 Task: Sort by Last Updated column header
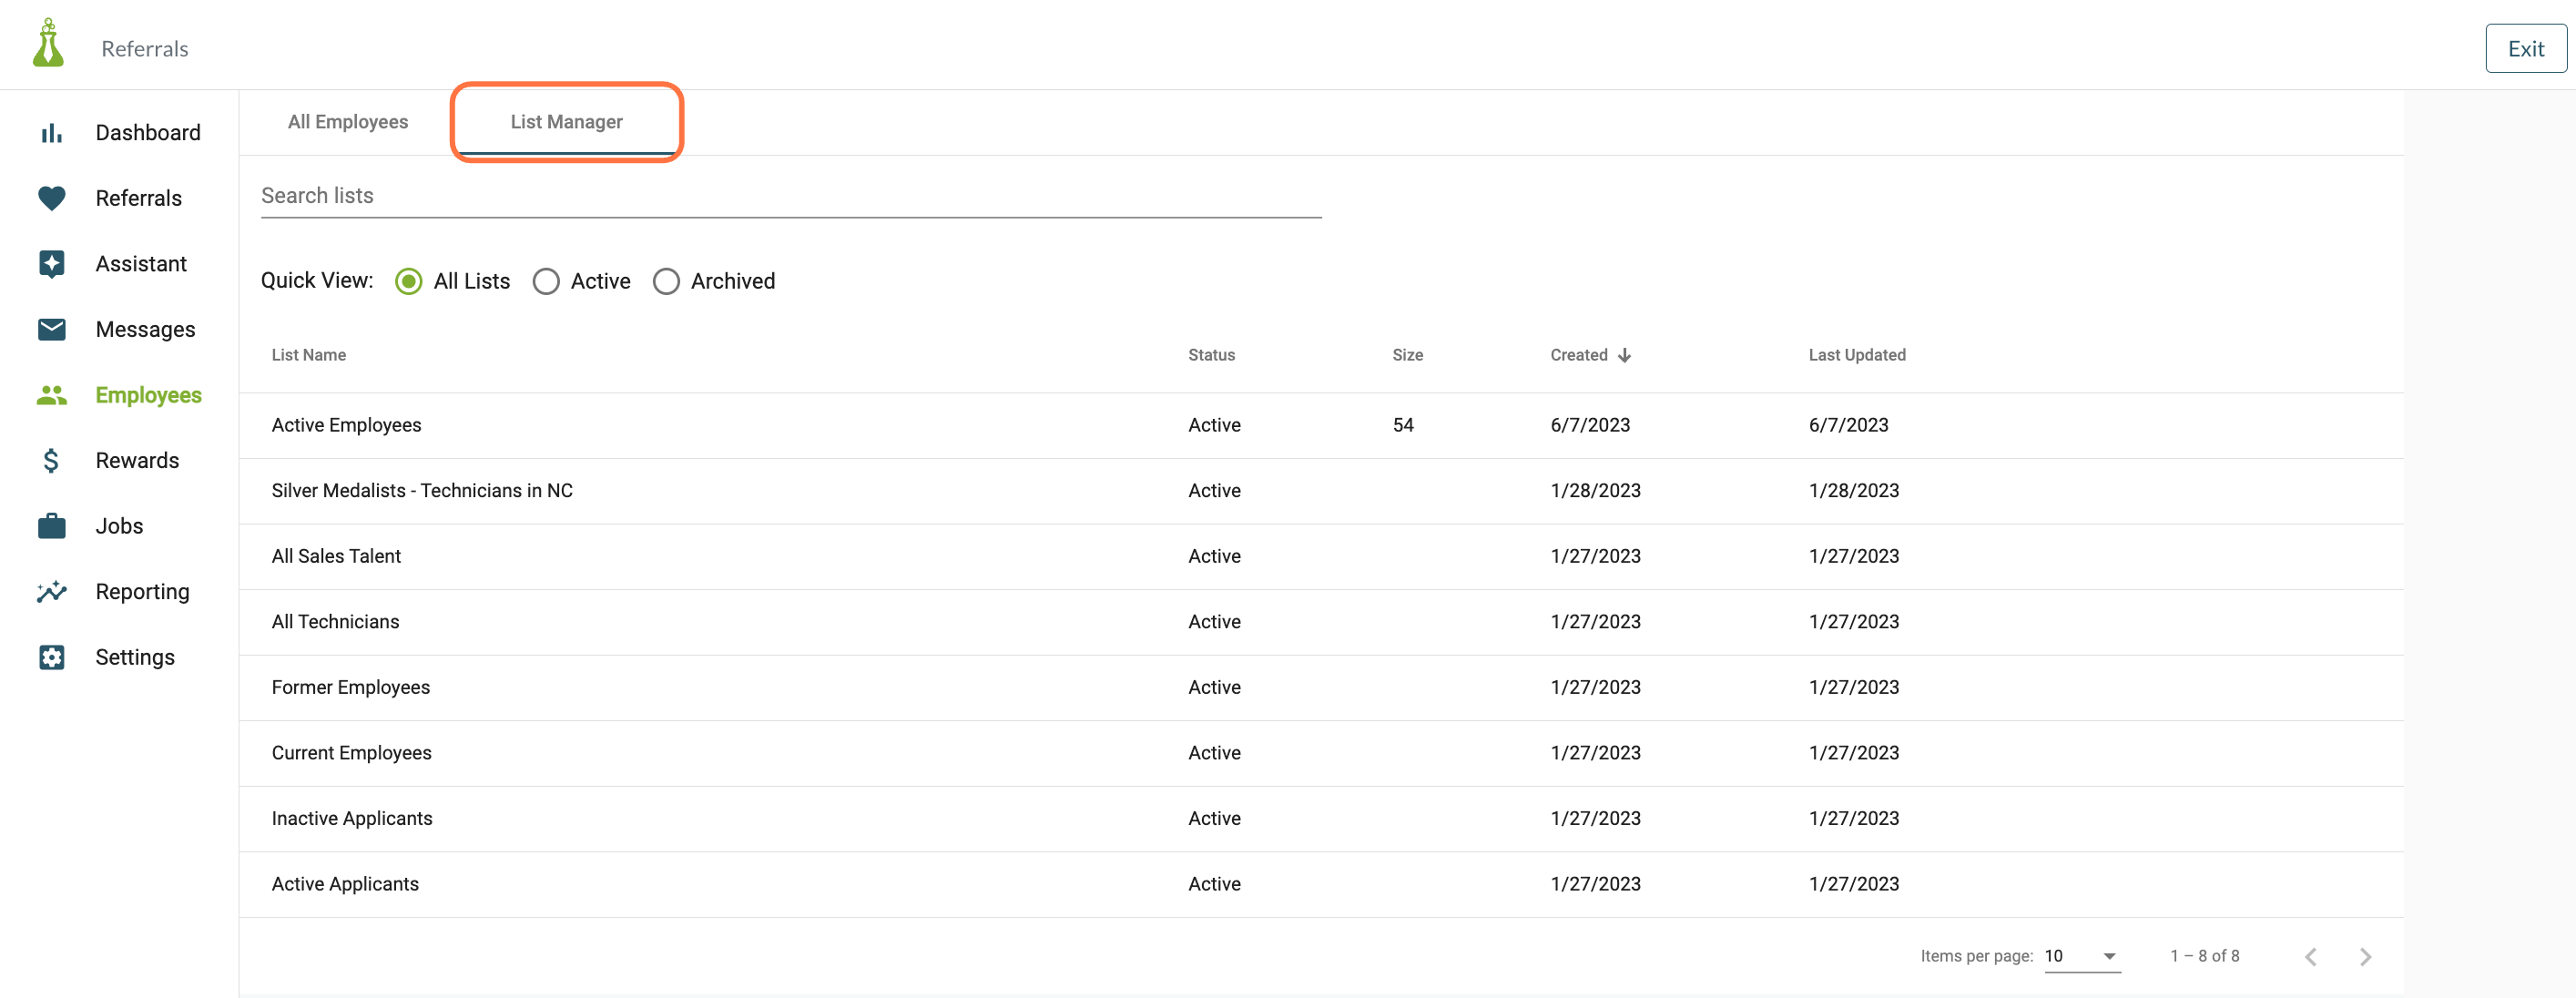click(1856, 355)
